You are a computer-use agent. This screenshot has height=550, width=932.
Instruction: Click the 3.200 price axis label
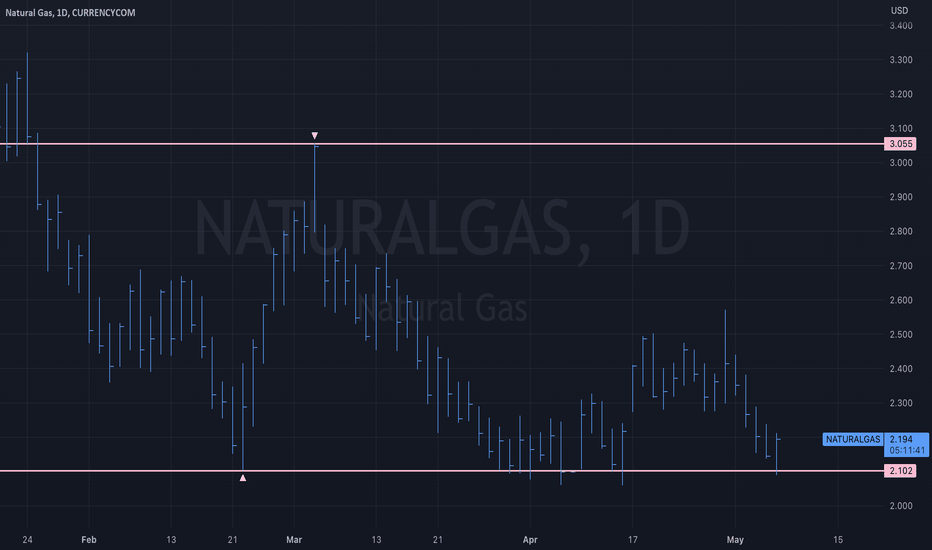(900, 94)
